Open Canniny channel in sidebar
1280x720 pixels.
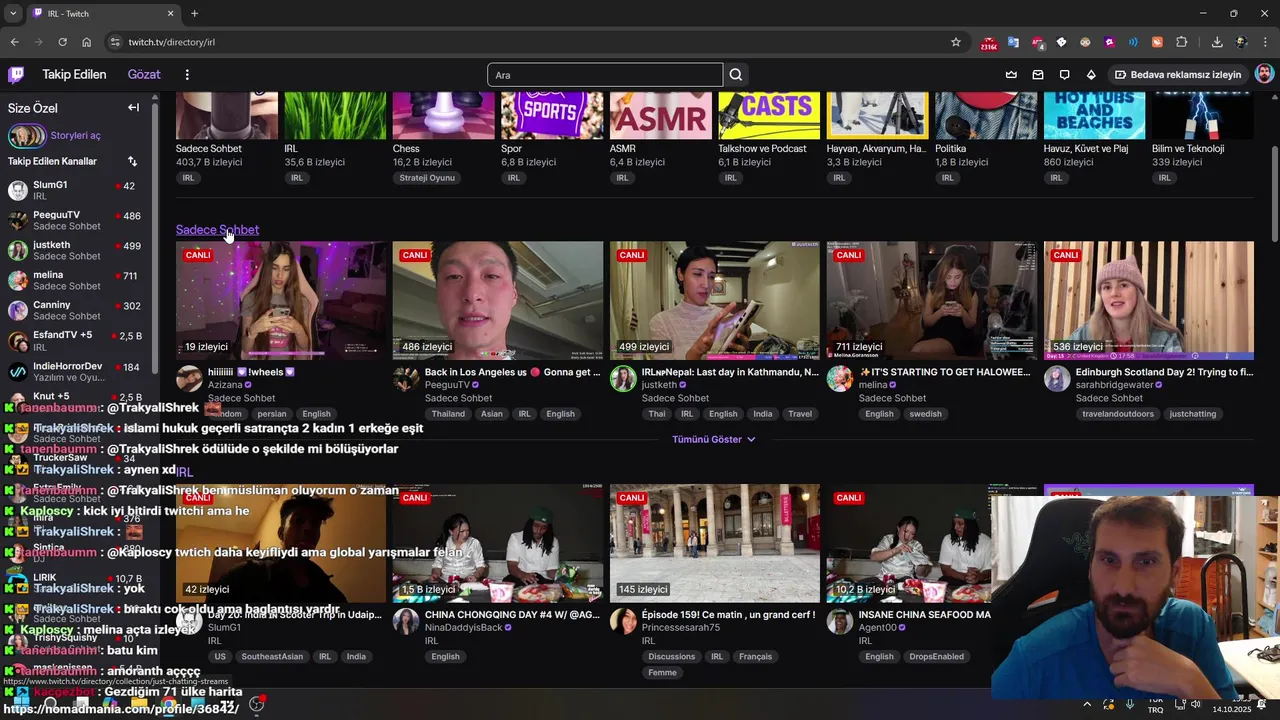78,310
